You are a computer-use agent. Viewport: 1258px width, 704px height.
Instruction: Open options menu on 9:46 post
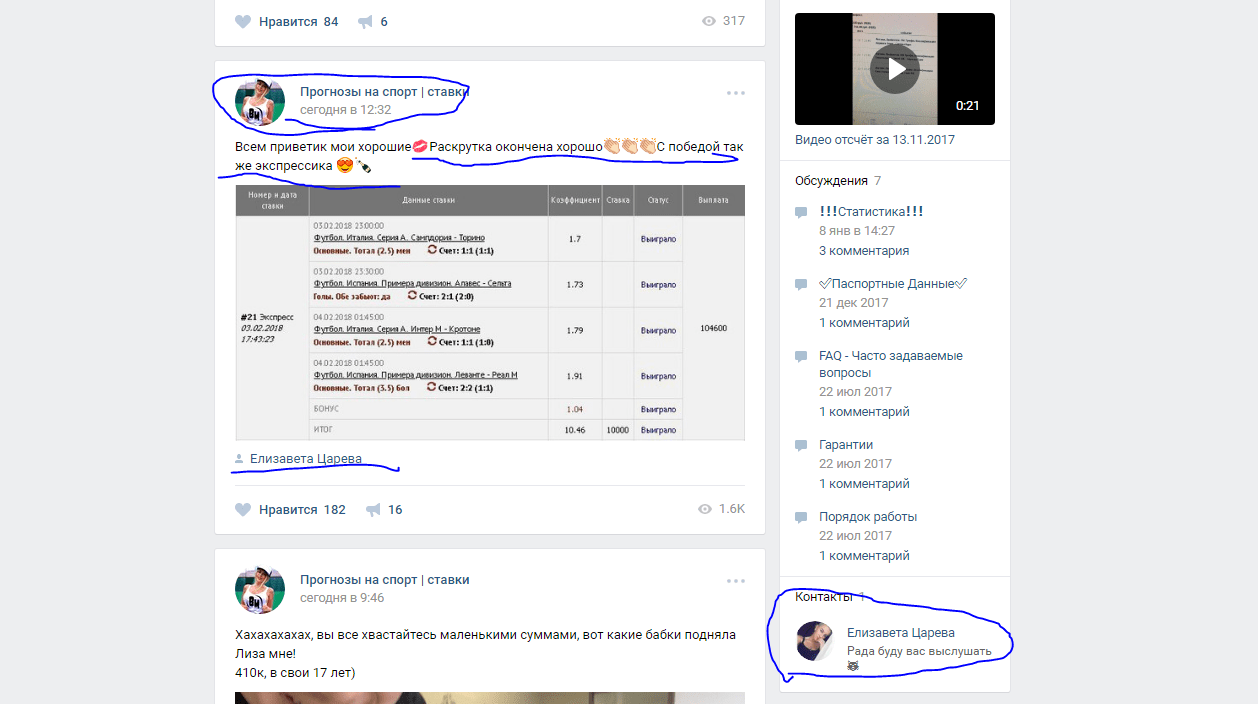pos(736,581)
